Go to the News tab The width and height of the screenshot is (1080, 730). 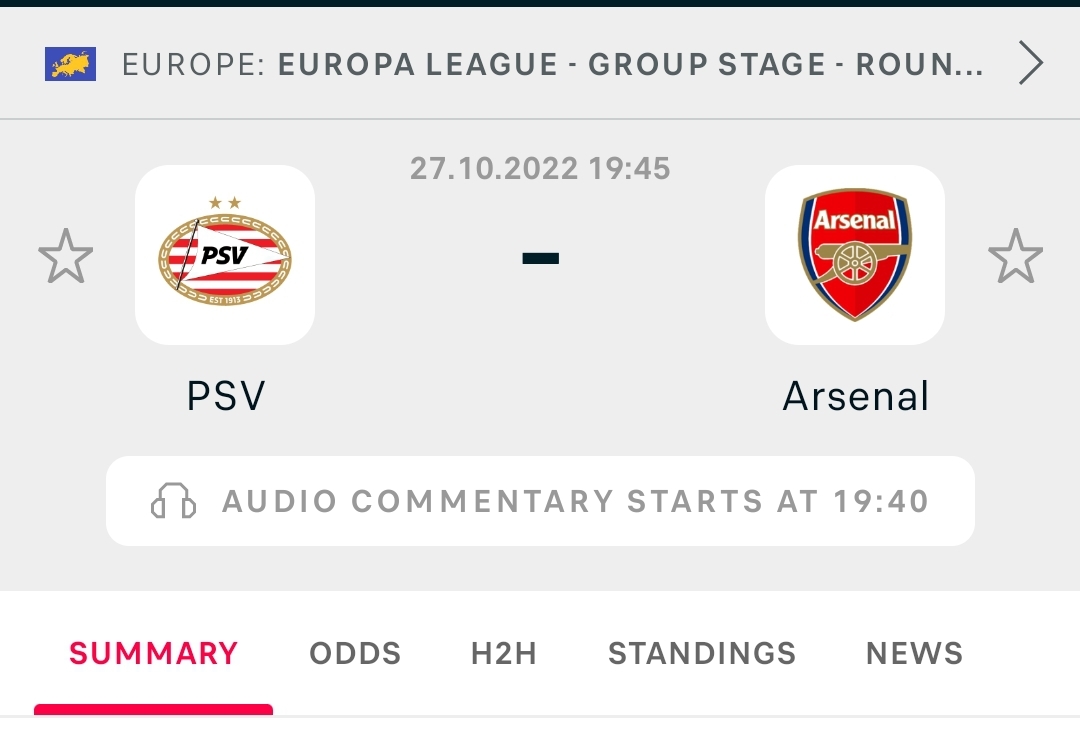click(914, 654)
